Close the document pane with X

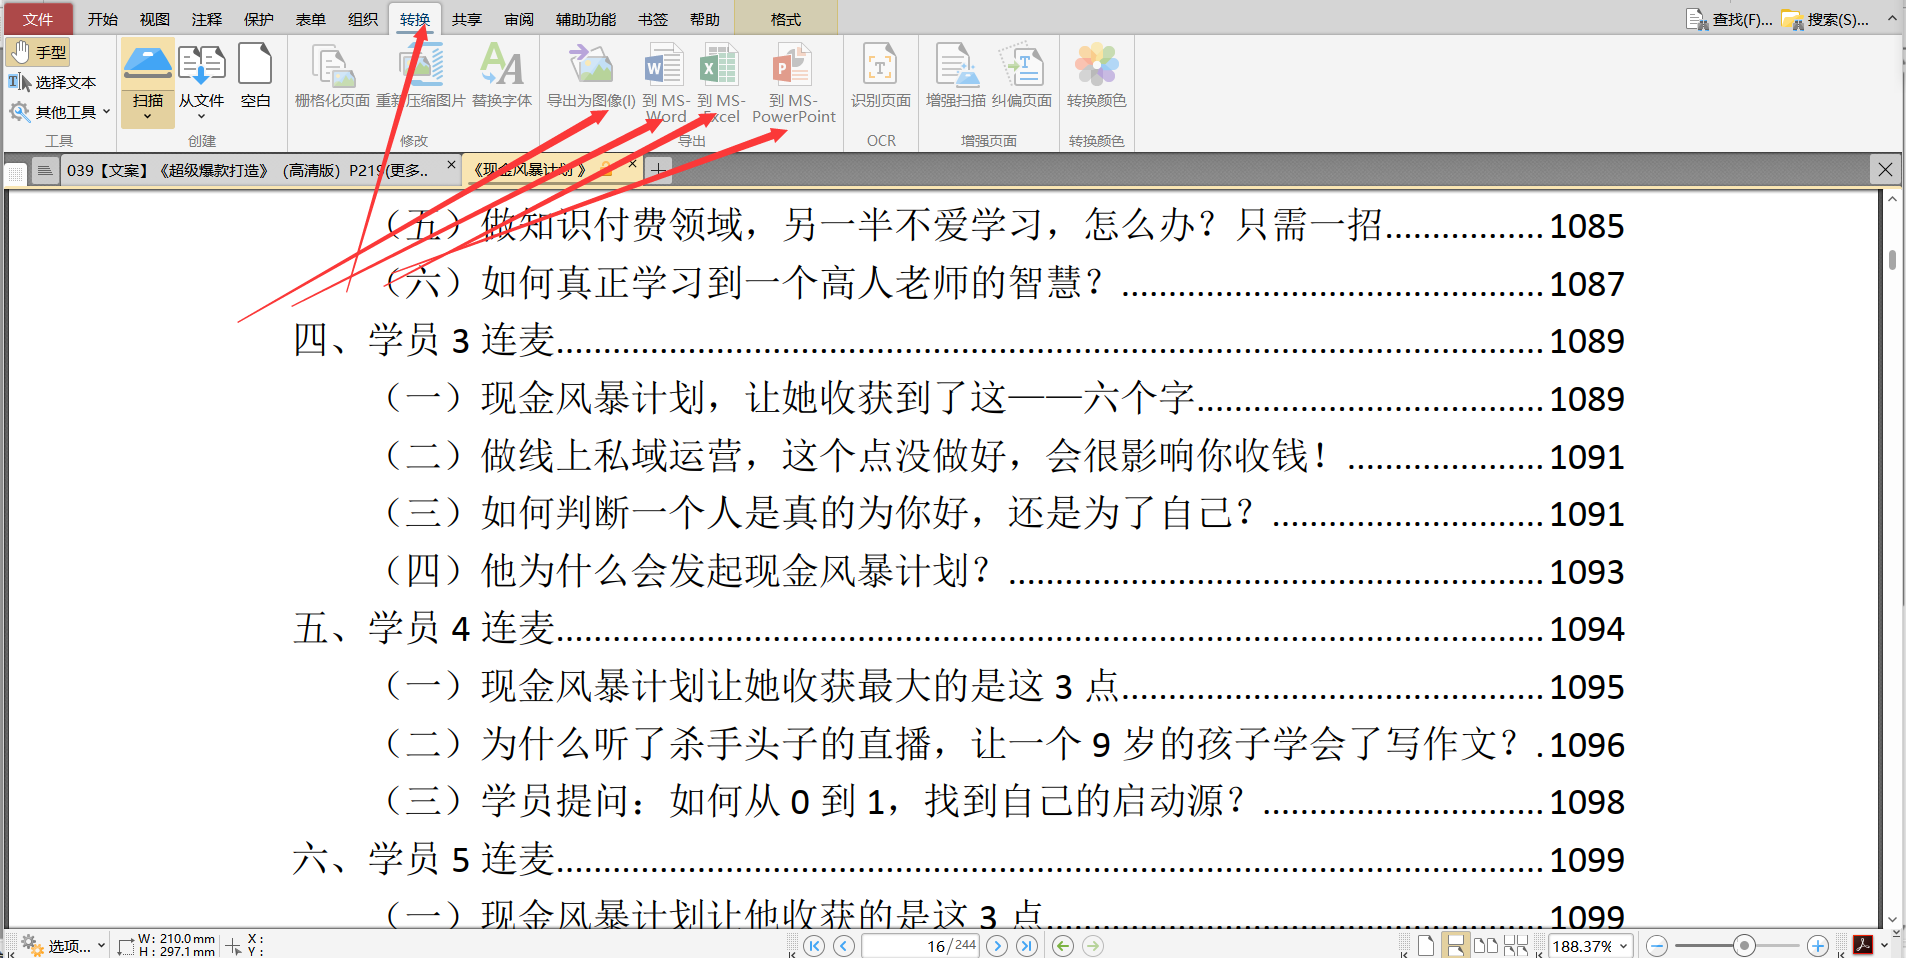coord(1885,170)
